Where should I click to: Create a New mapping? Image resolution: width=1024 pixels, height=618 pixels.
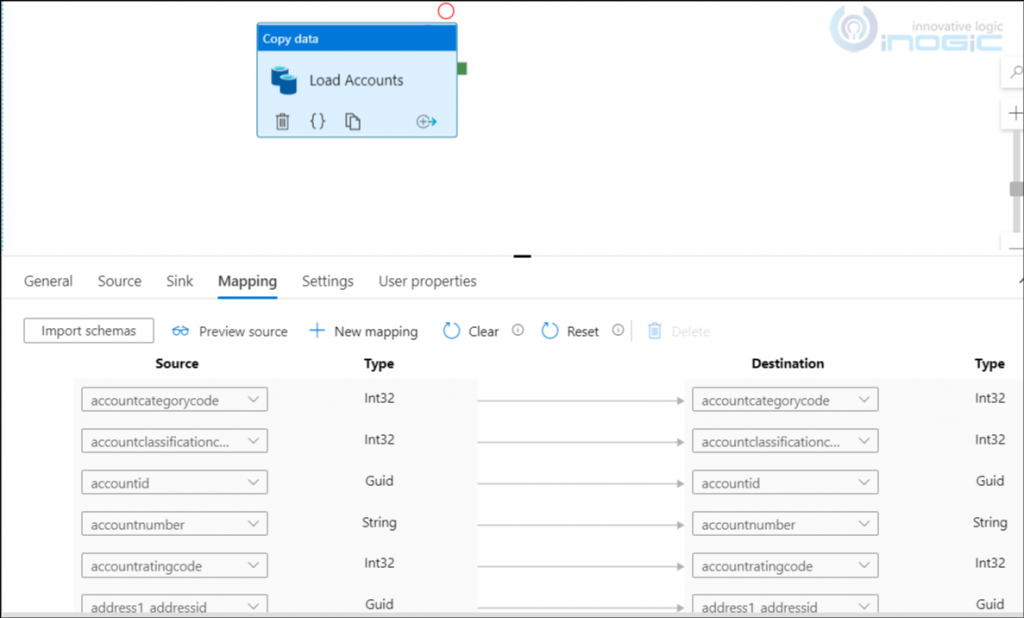[x=363, y=331]
